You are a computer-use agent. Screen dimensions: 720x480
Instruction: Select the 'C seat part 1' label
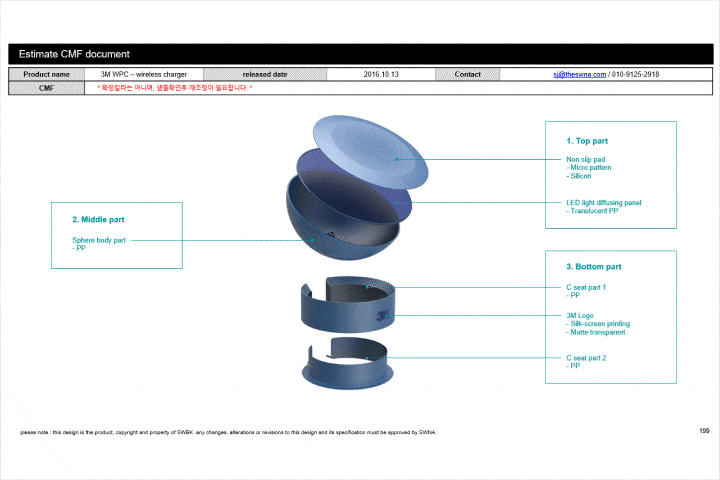[x=586, y=288]
